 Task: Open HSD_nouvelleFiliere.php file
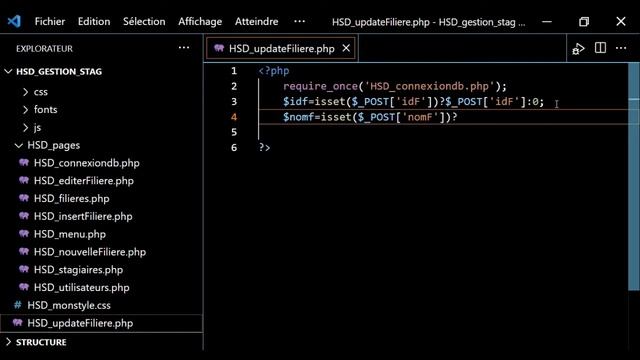(x=101, y=252)
